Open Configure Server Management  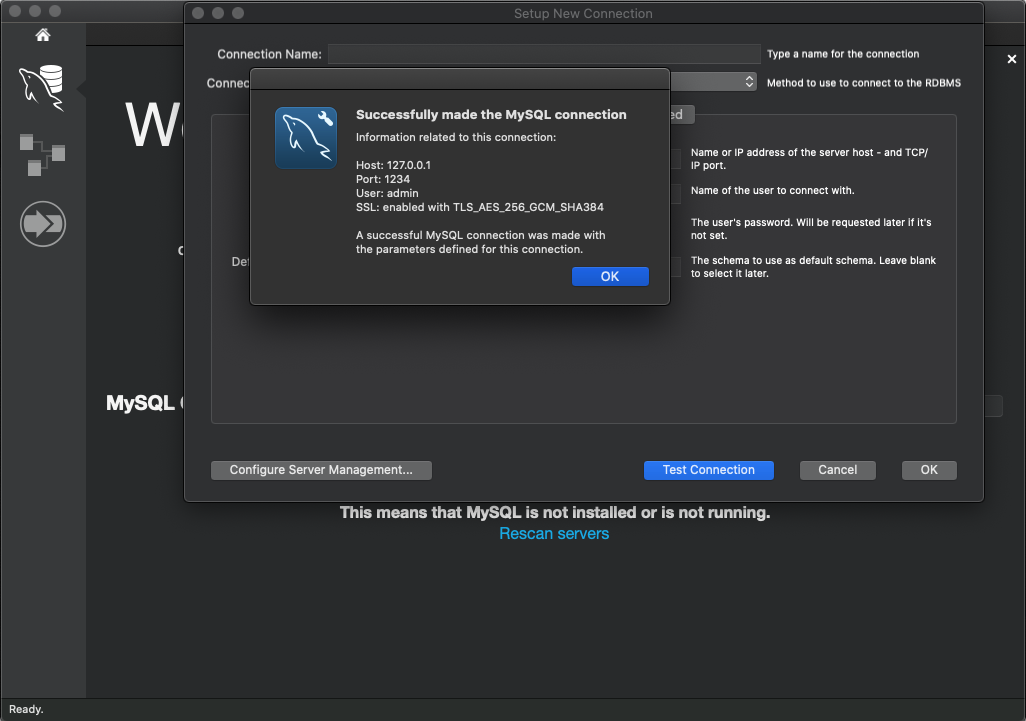(321, 470)
